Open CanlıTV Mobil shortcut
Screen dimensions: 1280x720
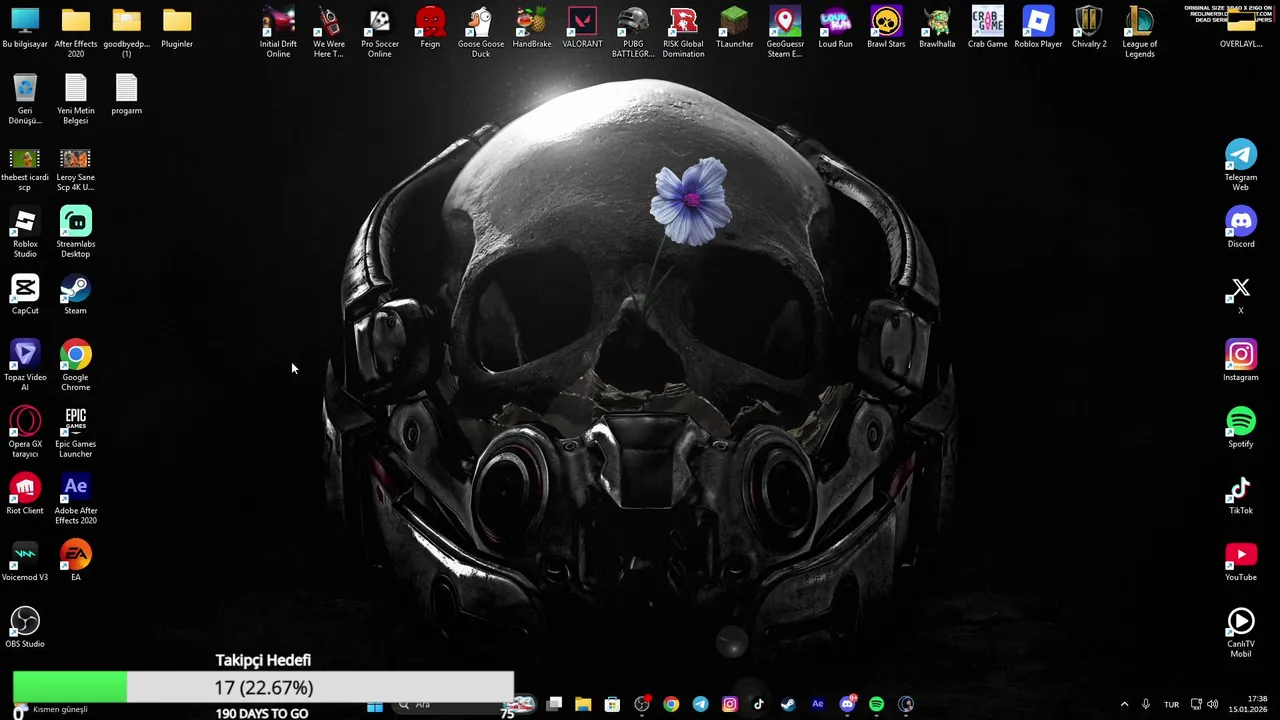pos(1241,633)
